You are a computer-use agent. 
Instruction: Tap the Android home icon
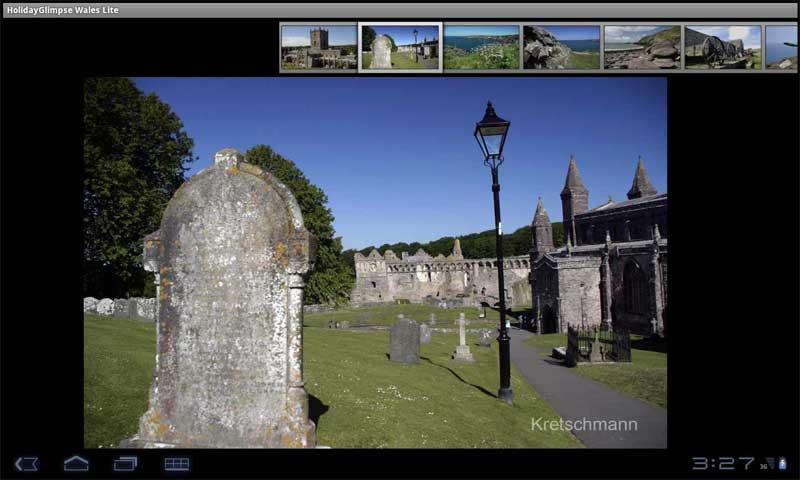click(x=76, y=463)
